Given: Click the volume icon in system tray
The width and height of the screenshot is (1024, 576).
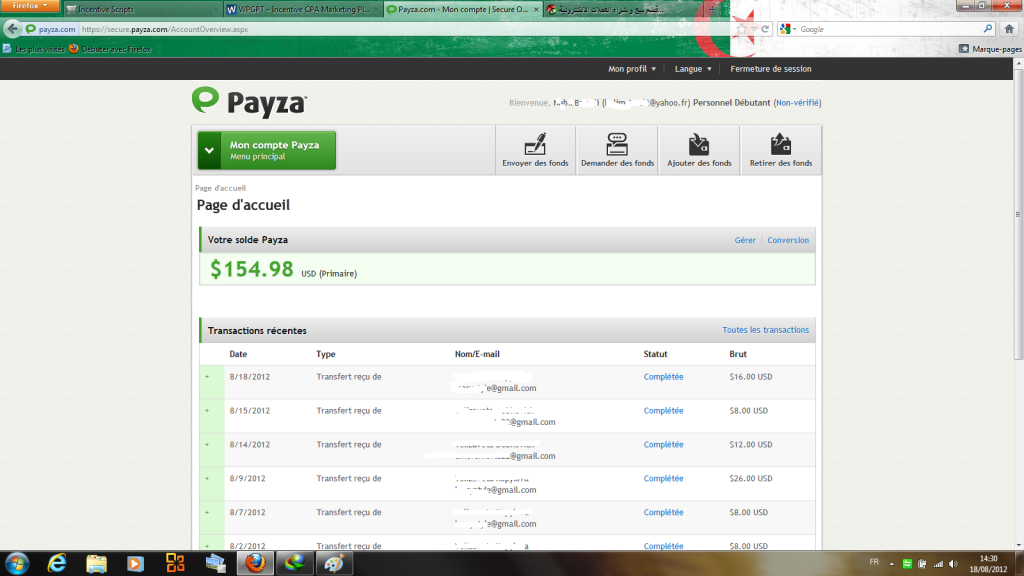Looking at the screenshot, I should click(x=953, y=564).
